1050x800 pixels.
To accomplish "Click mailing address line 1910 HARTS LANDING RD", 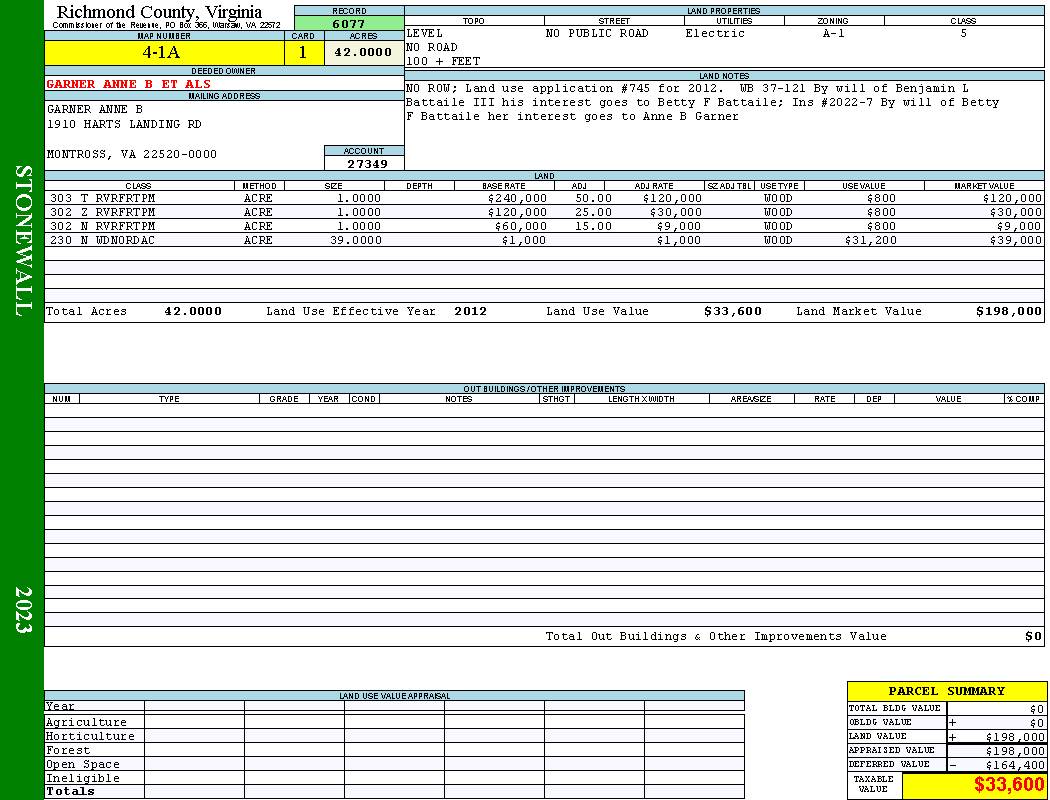I will [x=124, y=124].
